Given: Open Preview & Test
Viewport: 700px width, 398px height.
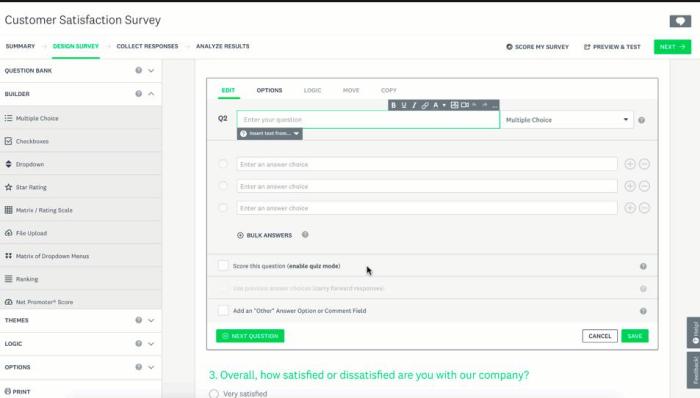Looking at the screenshot, I should (612, 47).
